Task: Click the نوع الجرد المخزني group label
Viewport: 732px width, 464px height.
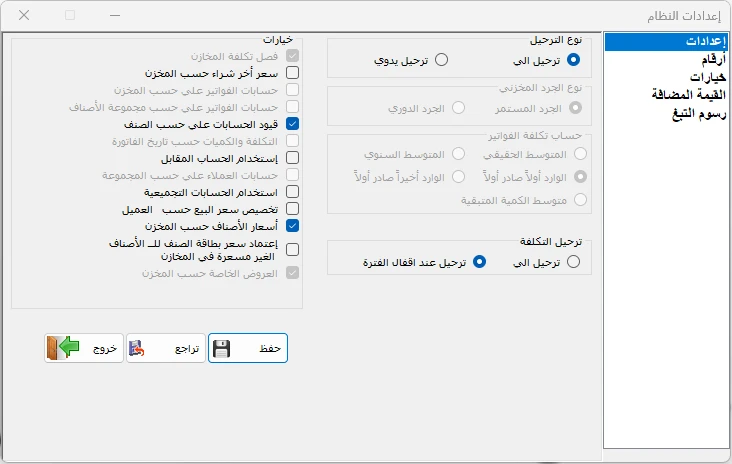Action: click(x=541, y=88)
